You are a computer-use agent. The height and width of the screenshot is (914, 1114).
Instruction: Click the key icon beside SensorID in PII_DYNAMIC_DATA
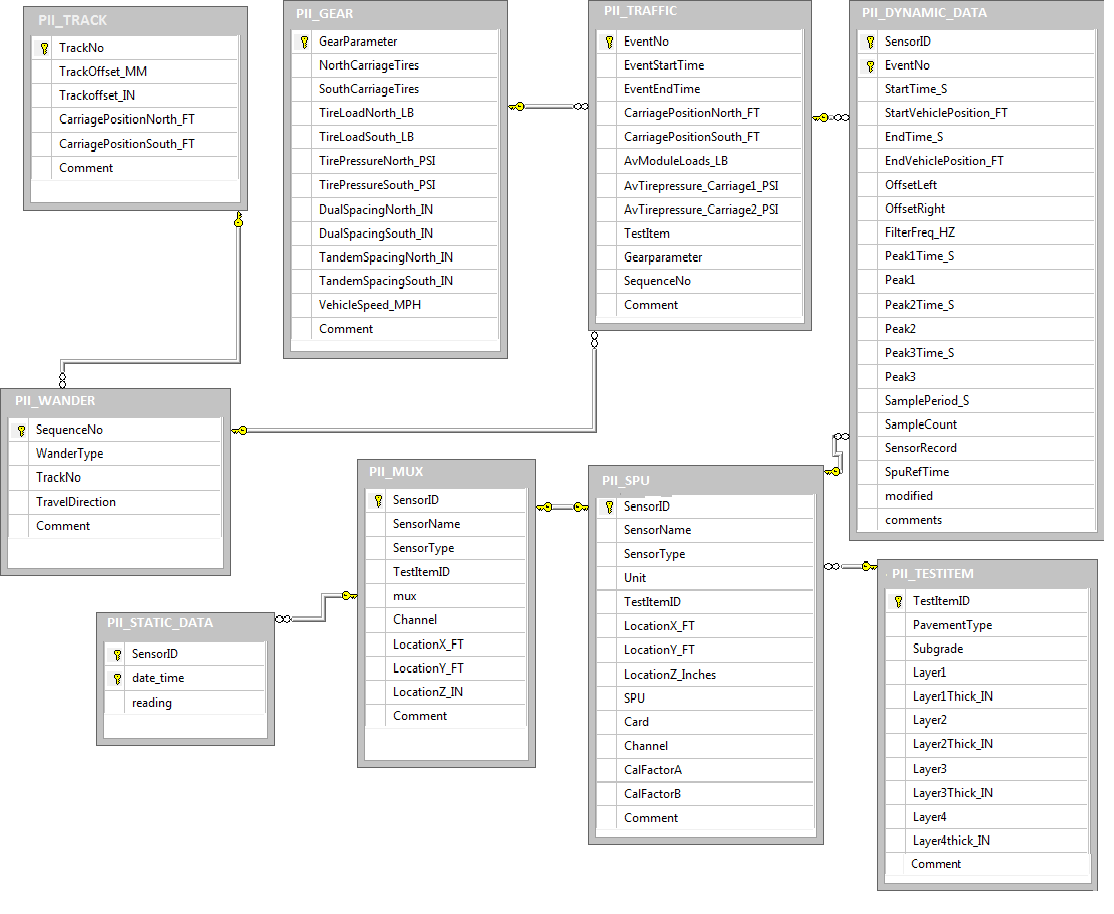[x=870, y=42]
